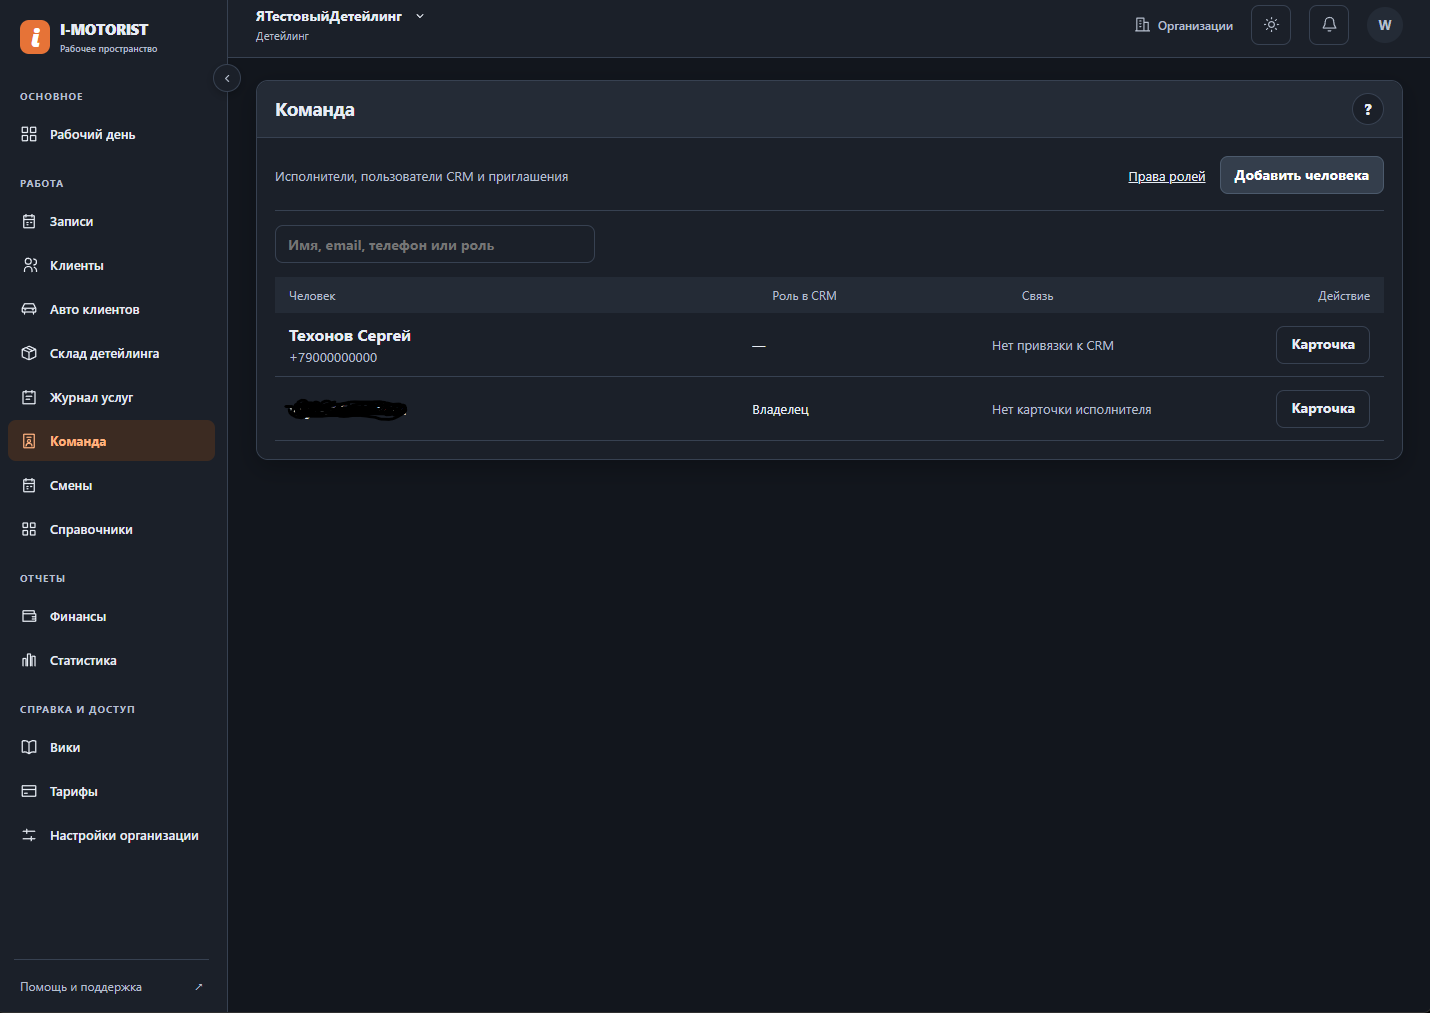Click the people icon next to Клиенты
Image resolution: width=1430 pixels, height=1013 pixels.
tap(29, 265)
